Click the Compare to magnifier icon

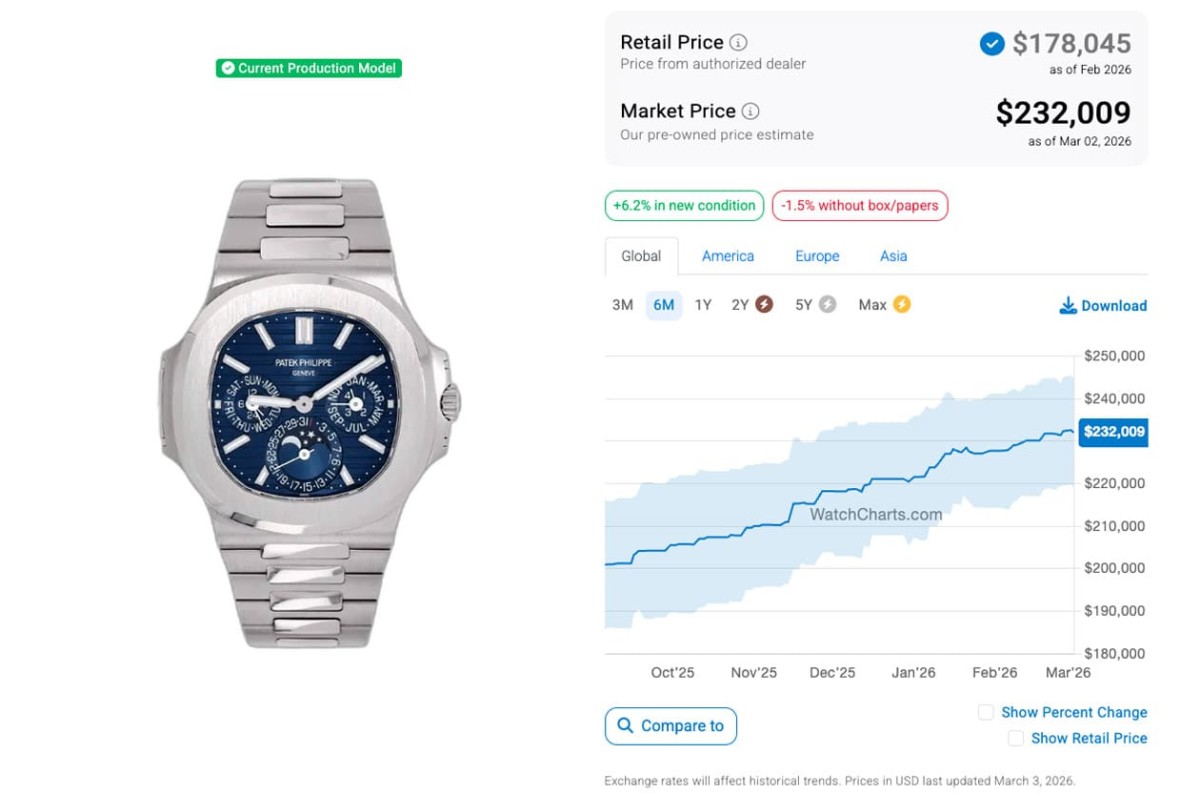click(625, 726)
